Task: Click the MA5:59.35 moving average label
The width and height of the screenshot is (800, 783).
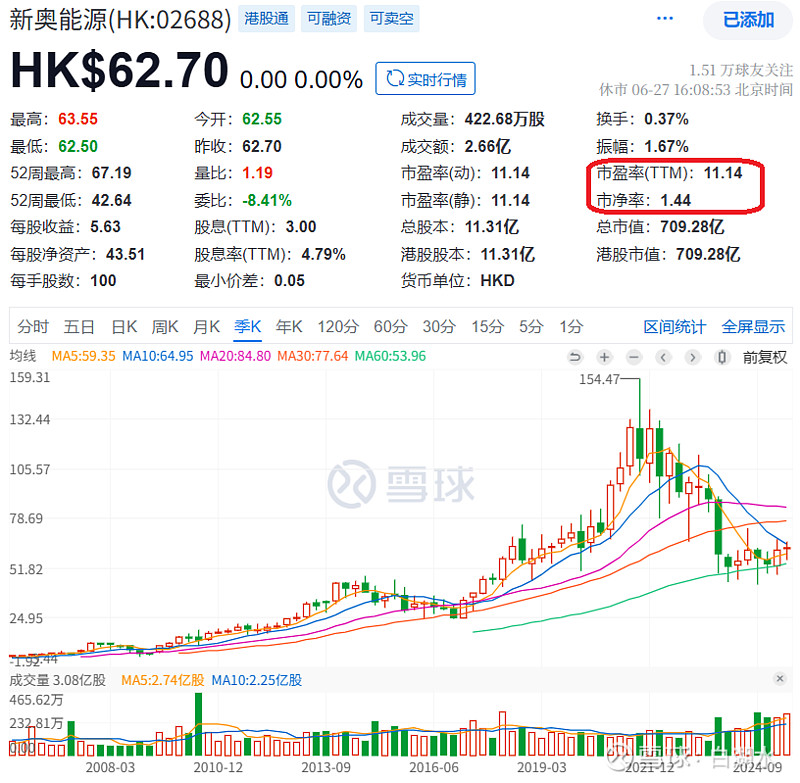Action: (x=84, y=356)
